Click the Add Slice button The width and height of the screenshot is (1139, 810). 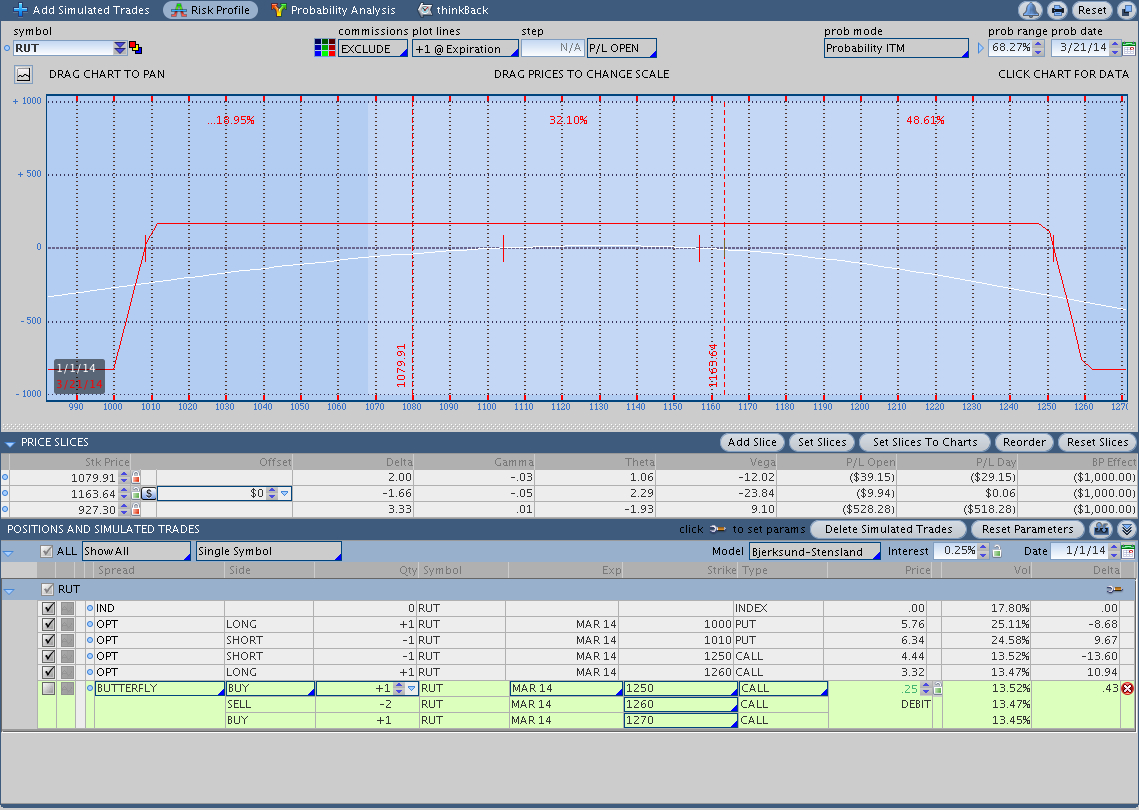pos(752,442)
